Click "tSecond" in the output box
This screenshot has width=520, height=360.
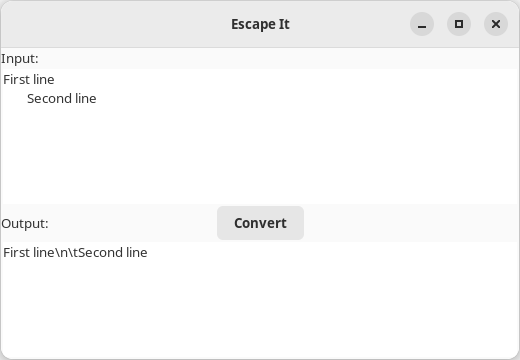98,253
